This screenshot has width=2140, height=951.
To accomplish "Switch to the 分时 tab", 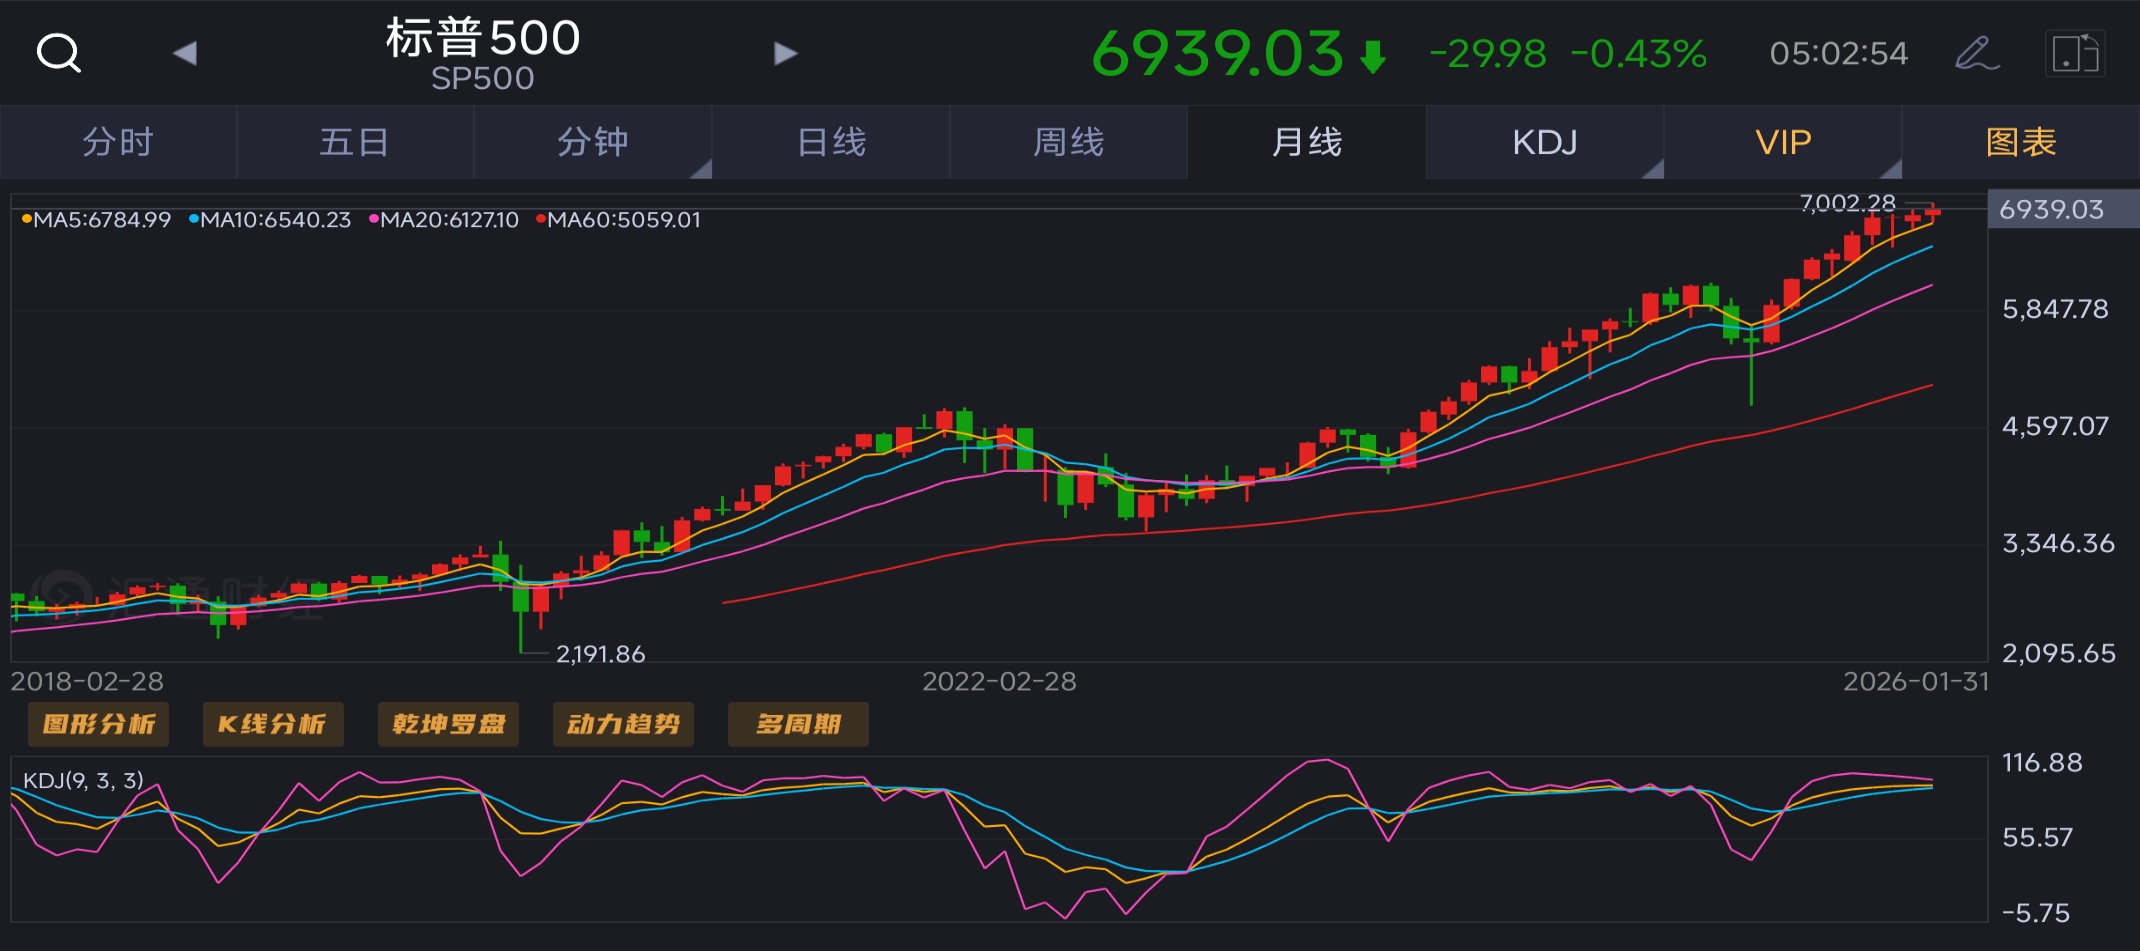I will pos(118,142).
